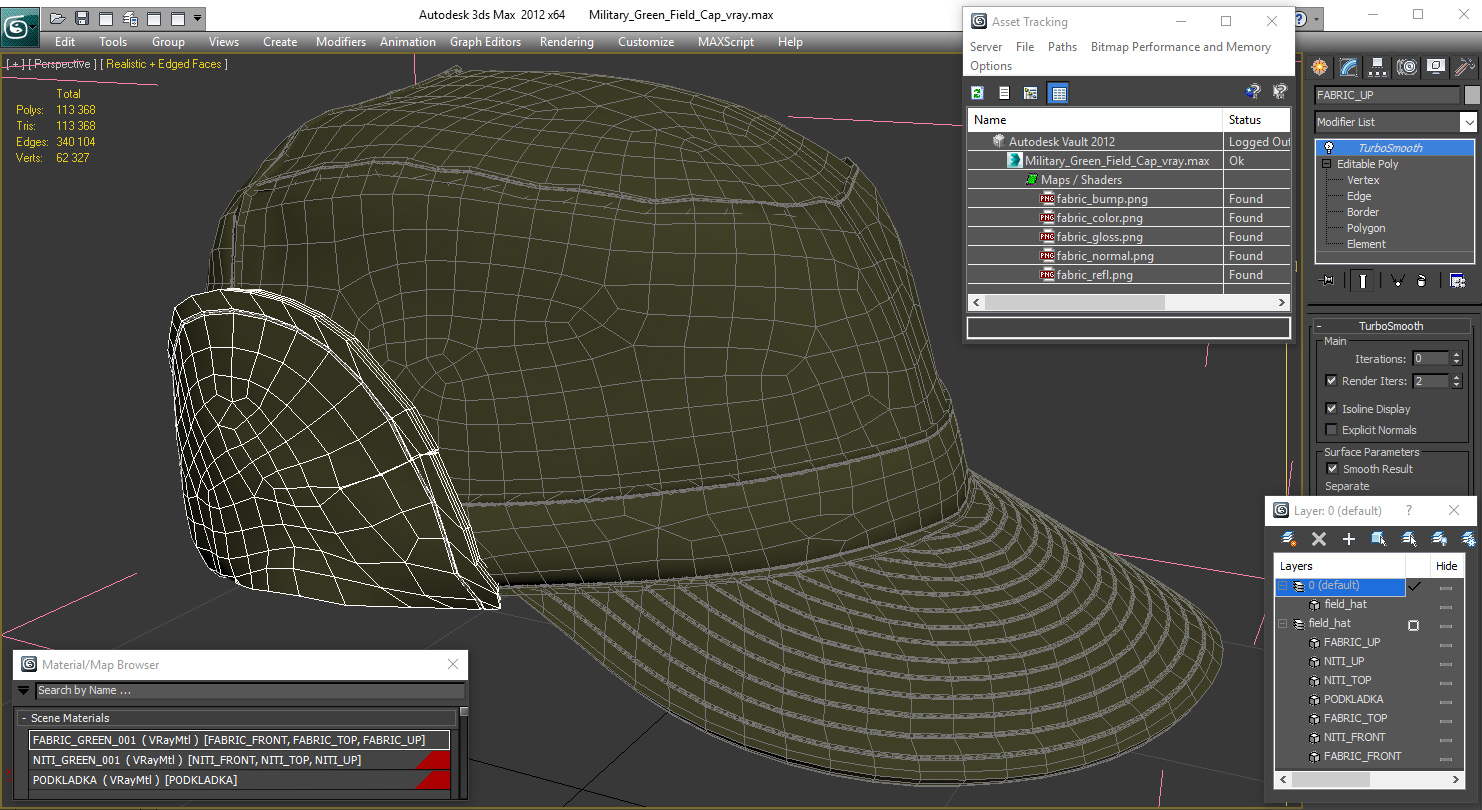
Task: Click the FABRIC_UP object color swatch
Action: pos(1472,95)
